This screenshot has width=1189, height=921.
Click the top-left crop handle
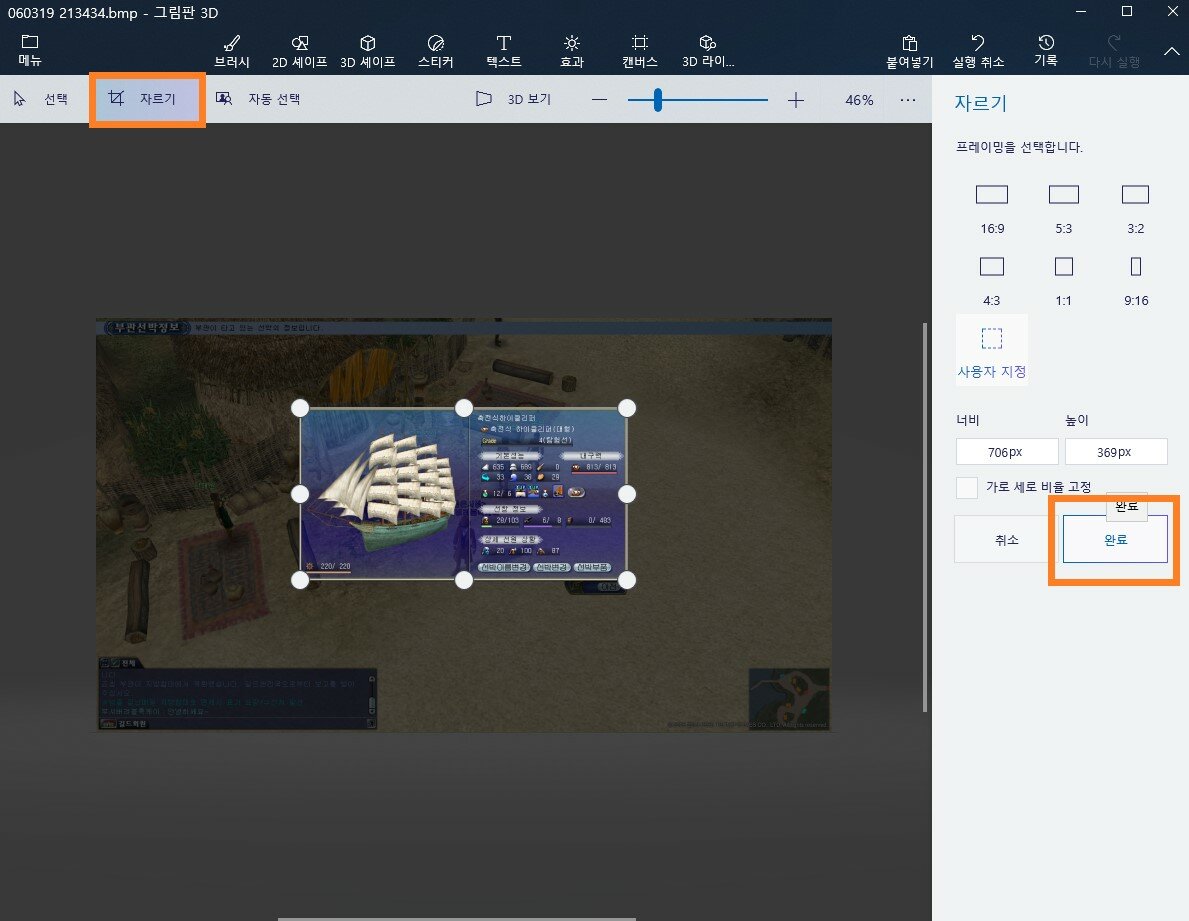[300, 409]
